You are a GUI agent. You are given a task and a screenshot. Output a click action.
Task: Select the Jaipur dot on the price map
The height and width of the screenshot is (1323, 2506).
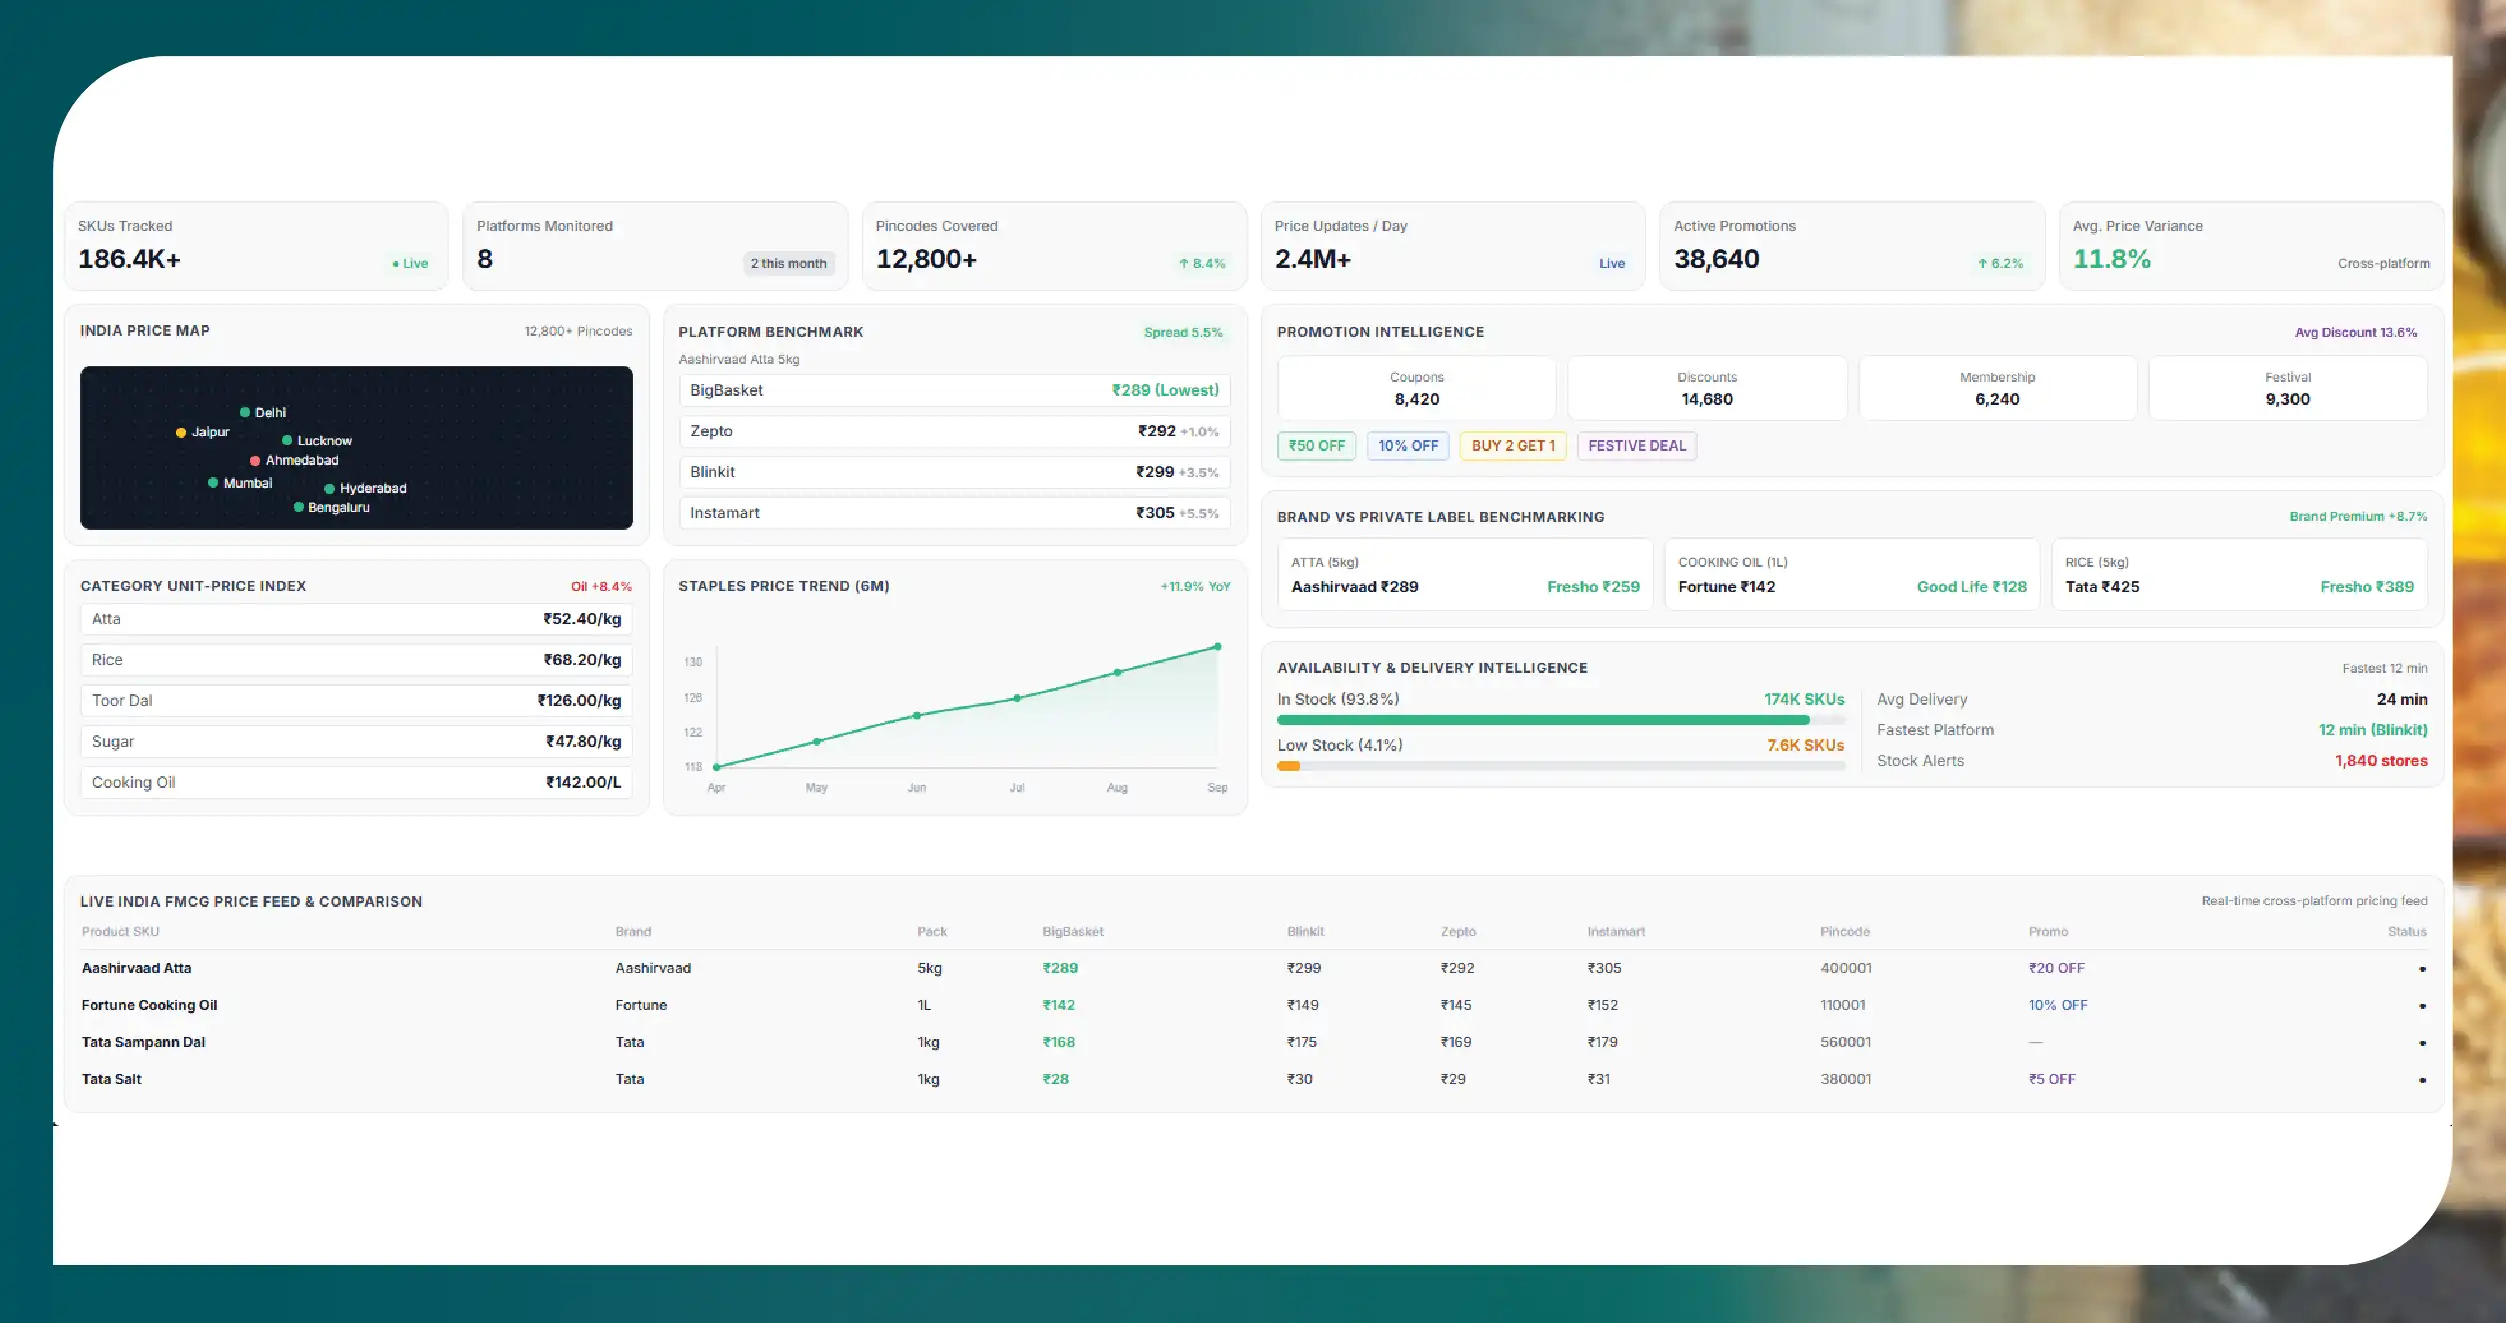(x=181, y=433)
